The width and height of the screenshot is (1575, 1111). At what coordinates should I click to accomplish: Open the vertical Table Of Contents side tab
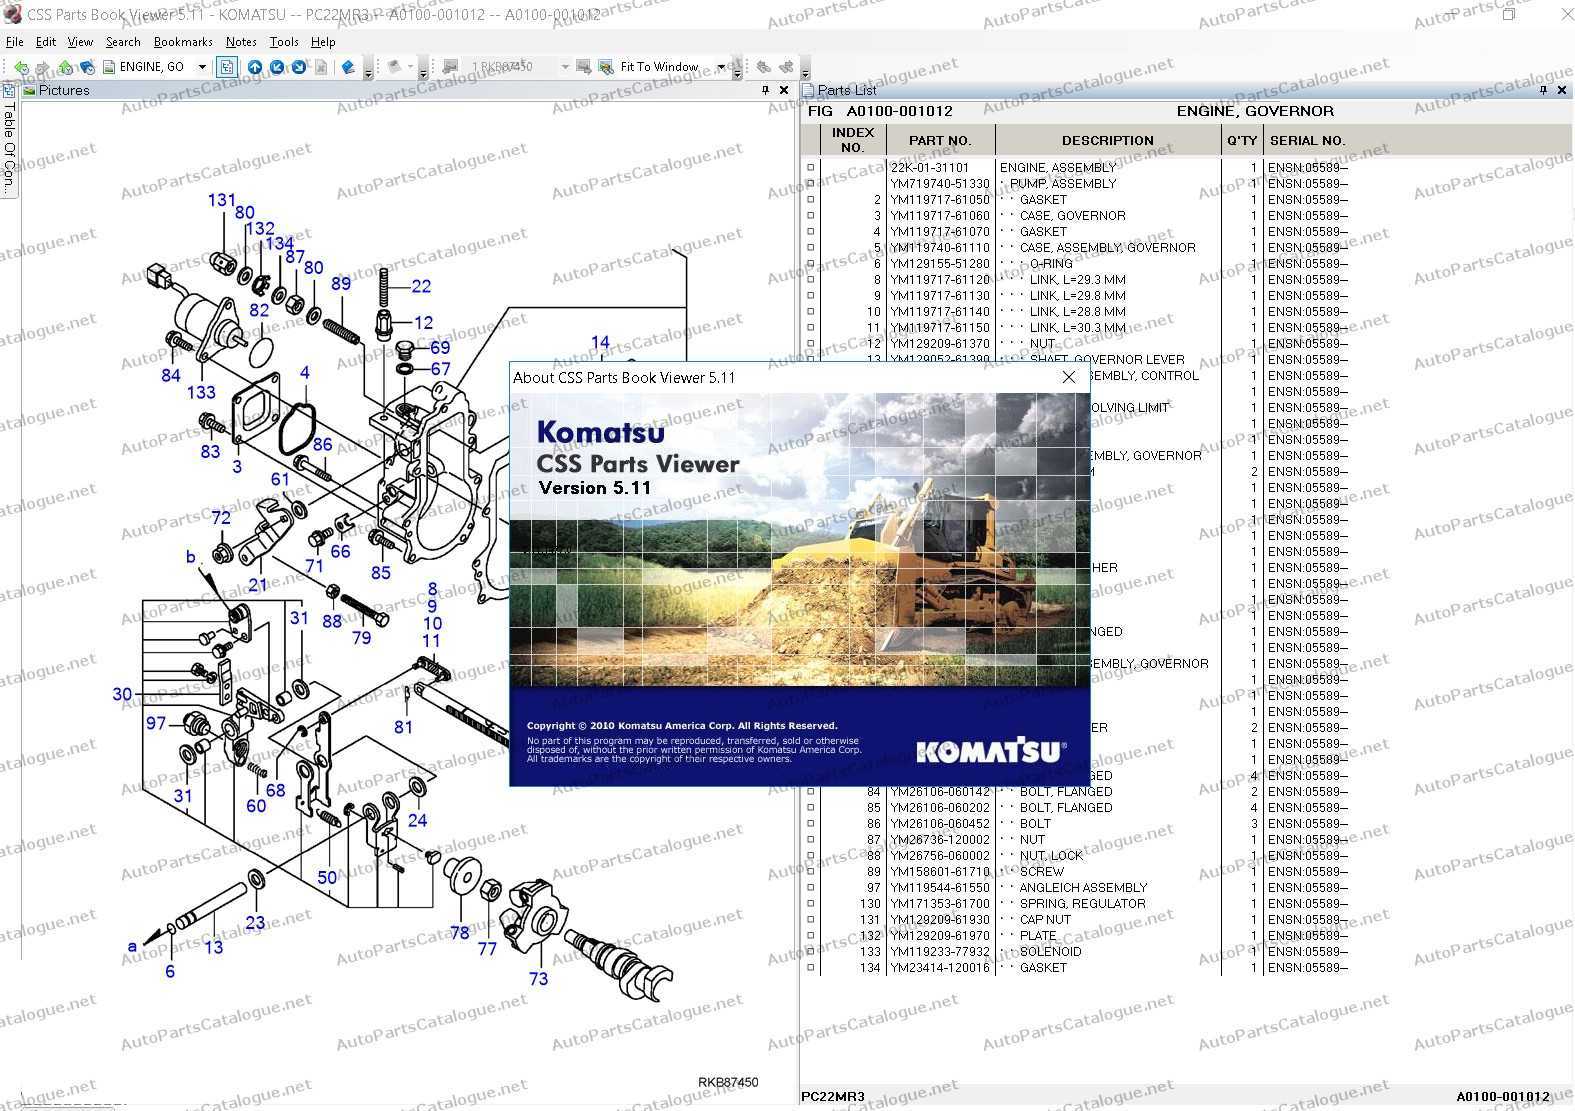pyautogui.click(x=9, y=145)
